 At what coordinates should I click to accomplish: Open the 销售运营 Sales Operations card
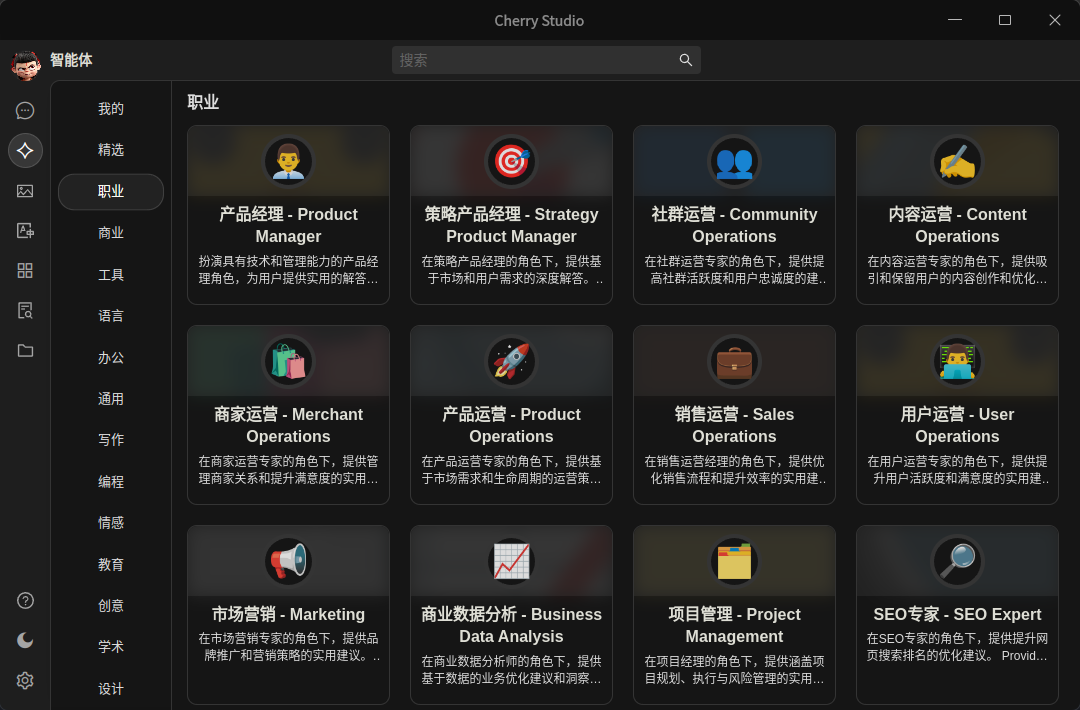pyautogui.click(x=734, y=415)
